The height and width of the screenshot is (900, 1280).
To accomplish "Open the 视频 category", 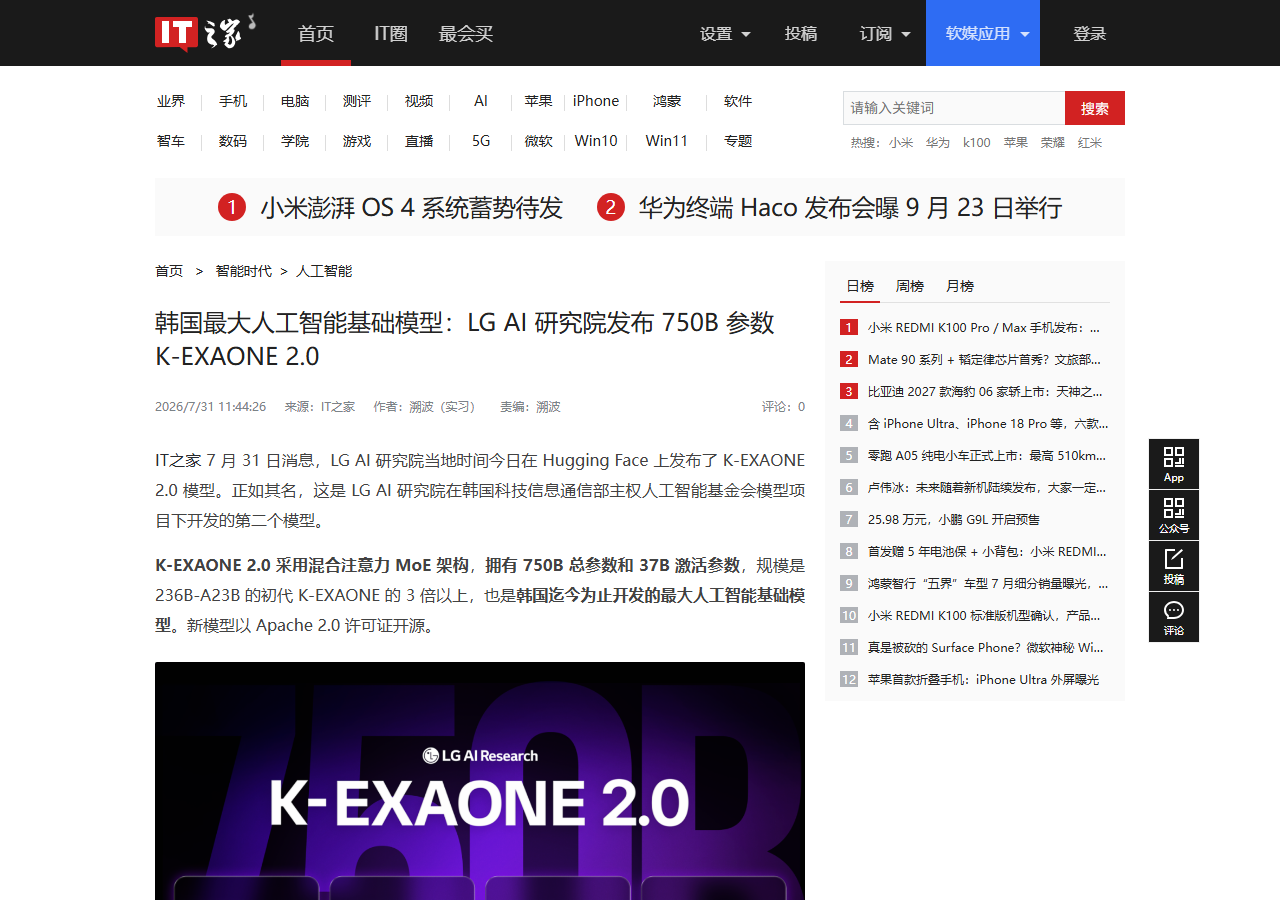I will point(419,101).
